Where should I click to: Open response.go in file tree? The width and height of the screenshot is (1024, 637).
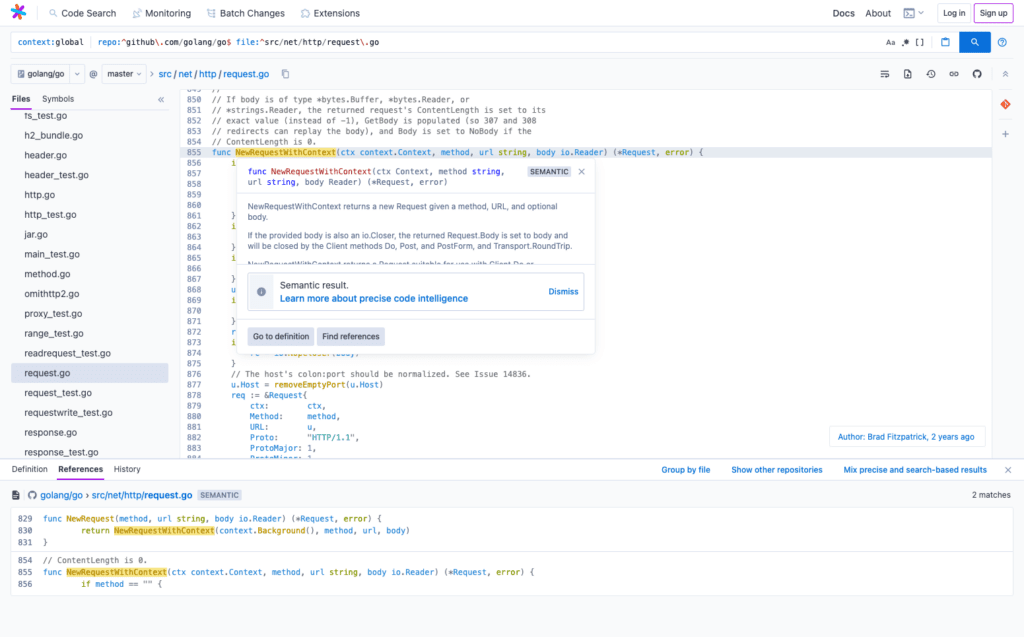pyautogui.click(x=50, y=432)
